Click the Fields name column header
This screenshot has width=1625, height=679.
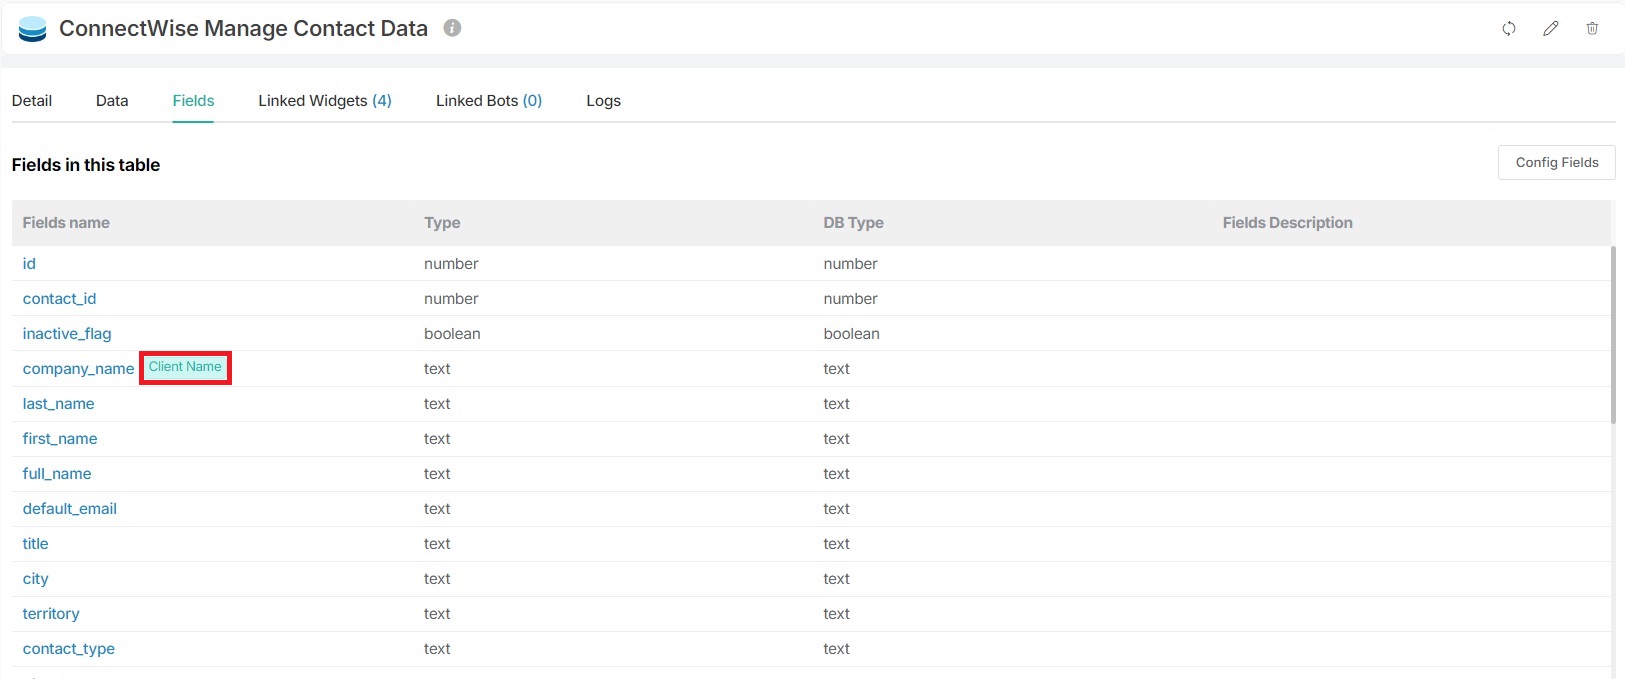pyautogui.click(x=66, y=222)
